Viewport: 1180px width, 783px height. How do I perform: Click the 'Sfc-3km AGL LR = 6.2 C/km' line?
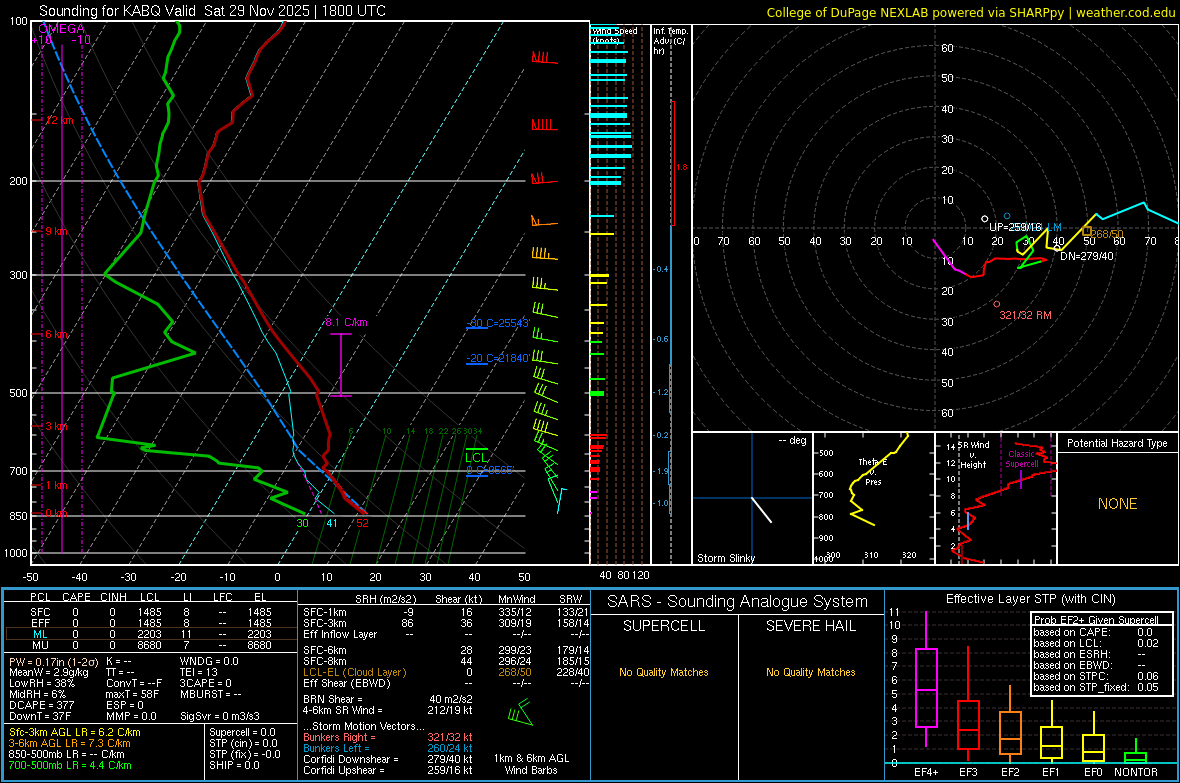click(x=75, y=733)
